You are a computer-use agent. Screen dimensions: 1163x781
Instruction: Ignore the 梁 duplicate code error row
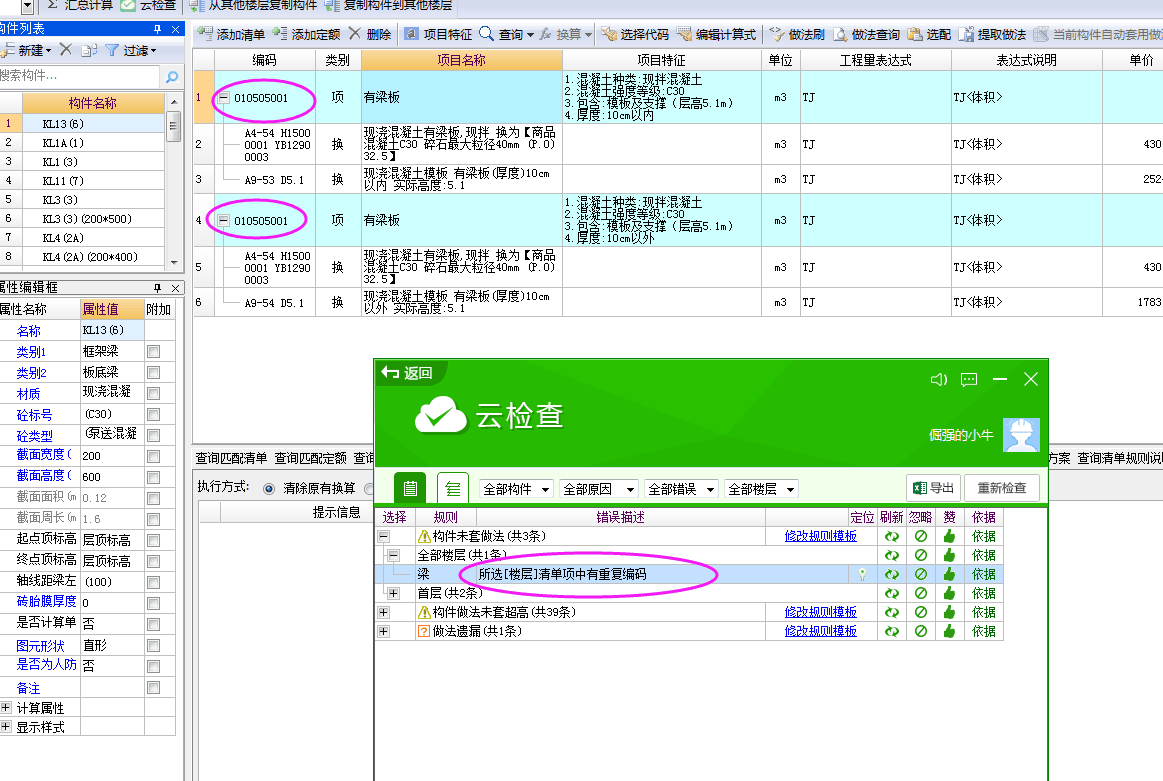tap(920, 574)
